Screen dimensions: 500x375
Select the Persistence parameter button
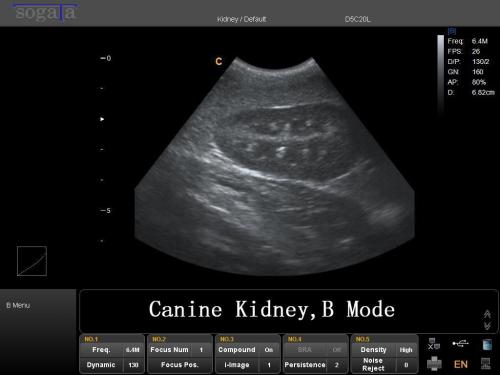tap(305, 365)
